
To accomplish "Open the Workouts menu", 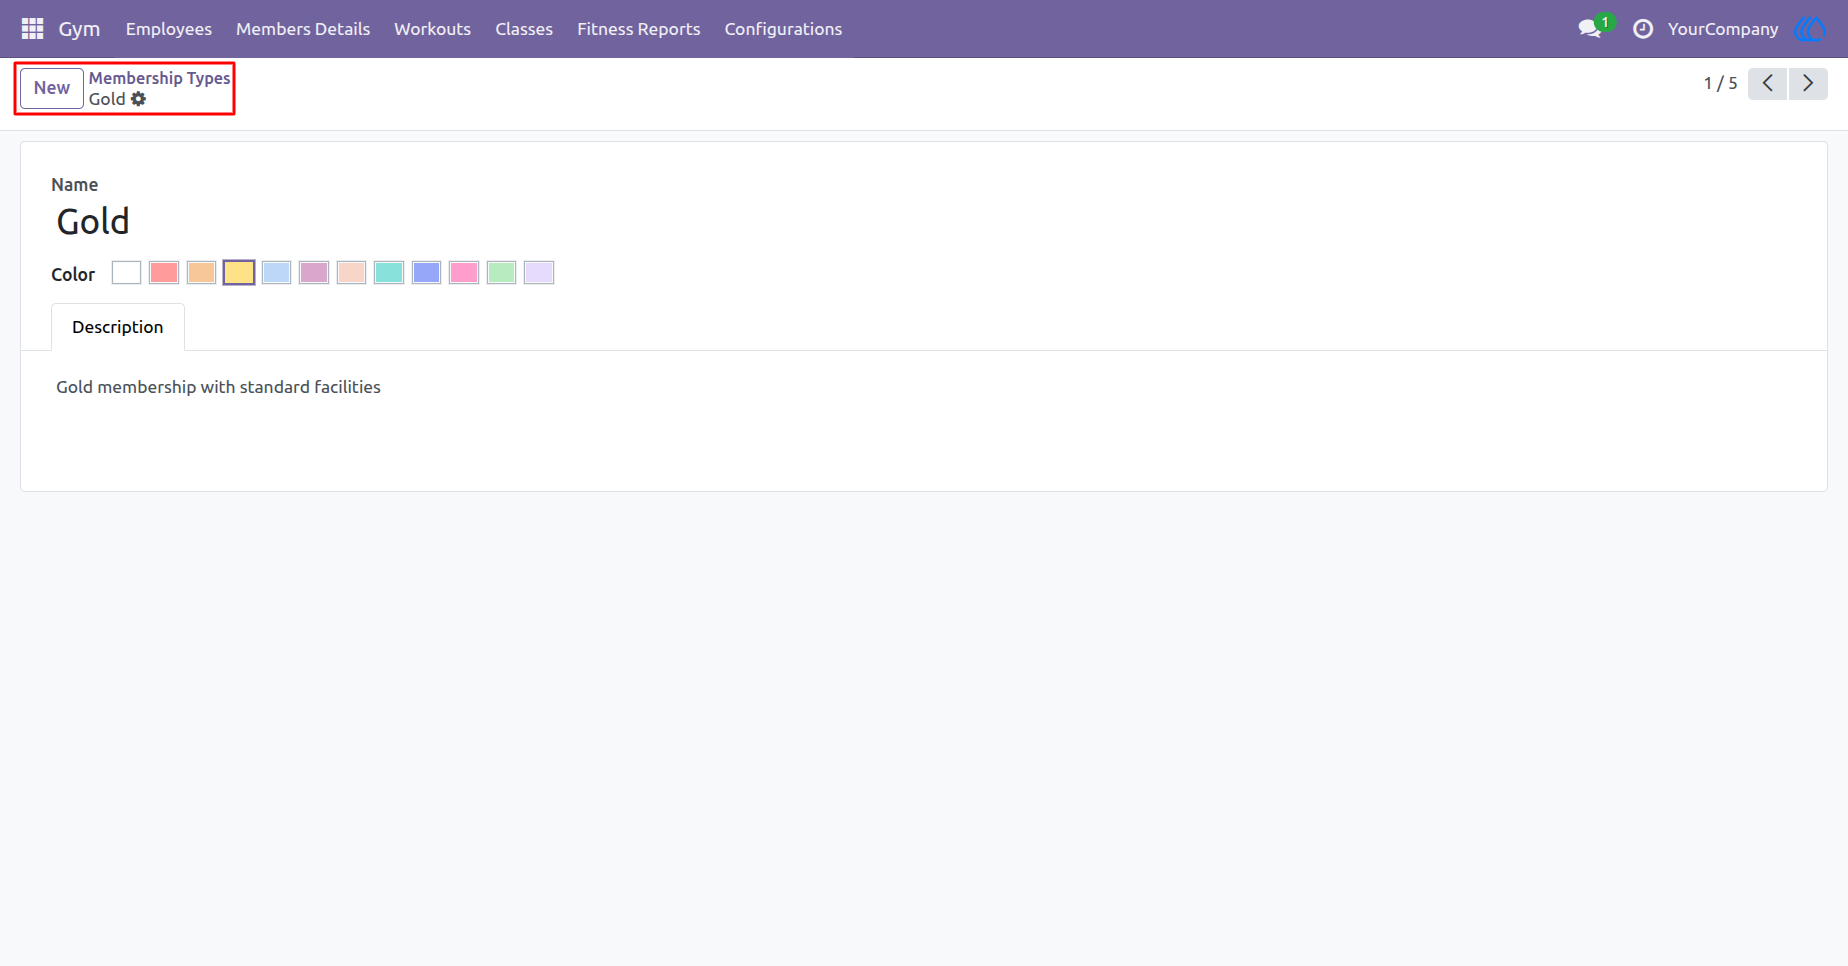I will click(432, 29).
